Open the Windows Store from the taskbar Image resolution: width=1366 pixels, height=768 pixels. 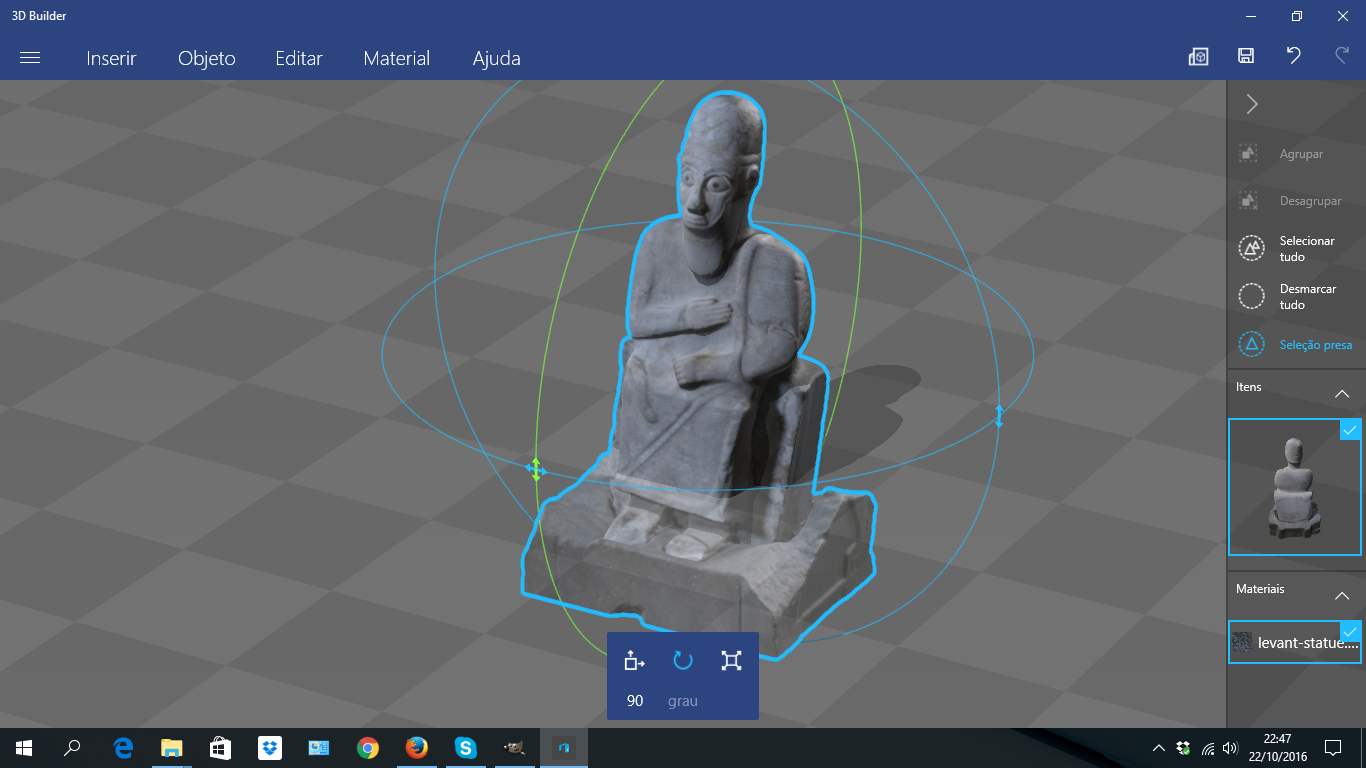pos(221,748)
